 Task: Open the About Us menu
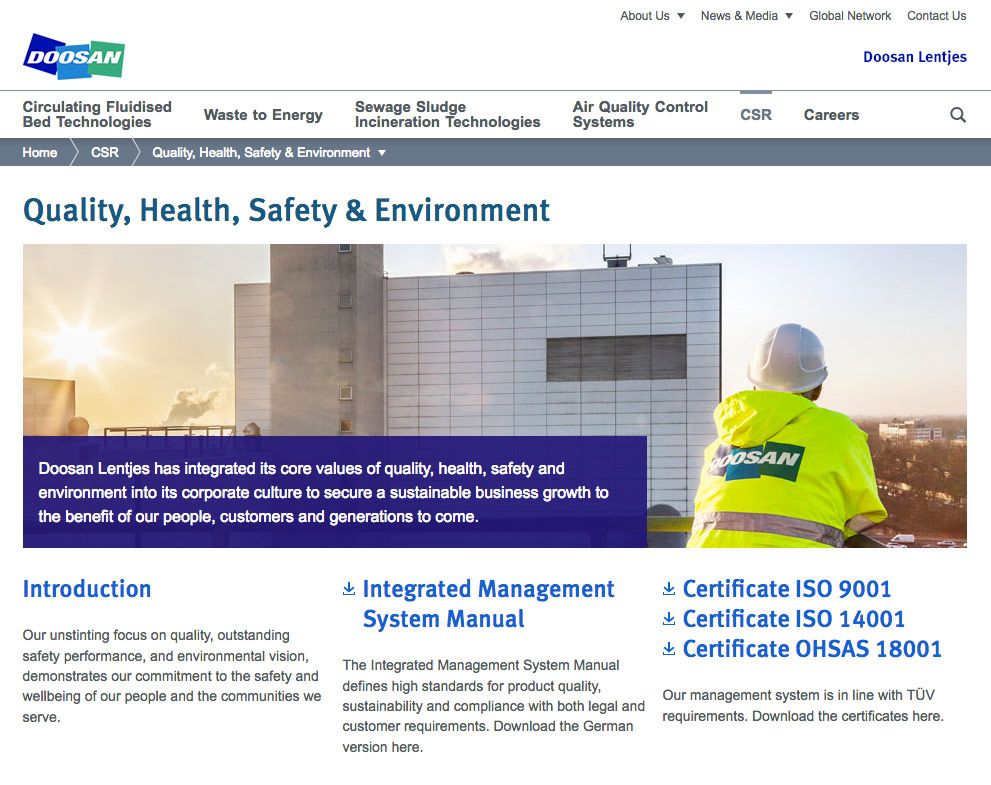tap(645, 16)
